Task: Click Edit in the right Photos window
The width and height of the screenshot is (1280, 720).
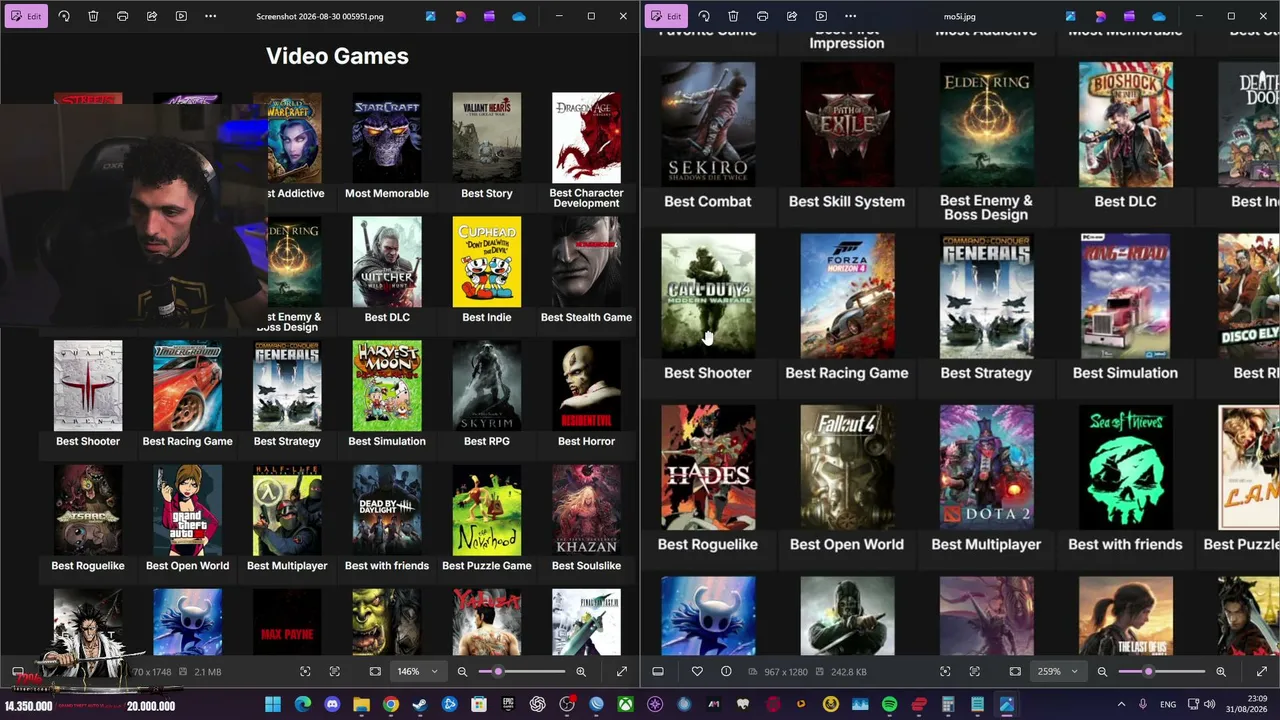Action: (665, 16)
